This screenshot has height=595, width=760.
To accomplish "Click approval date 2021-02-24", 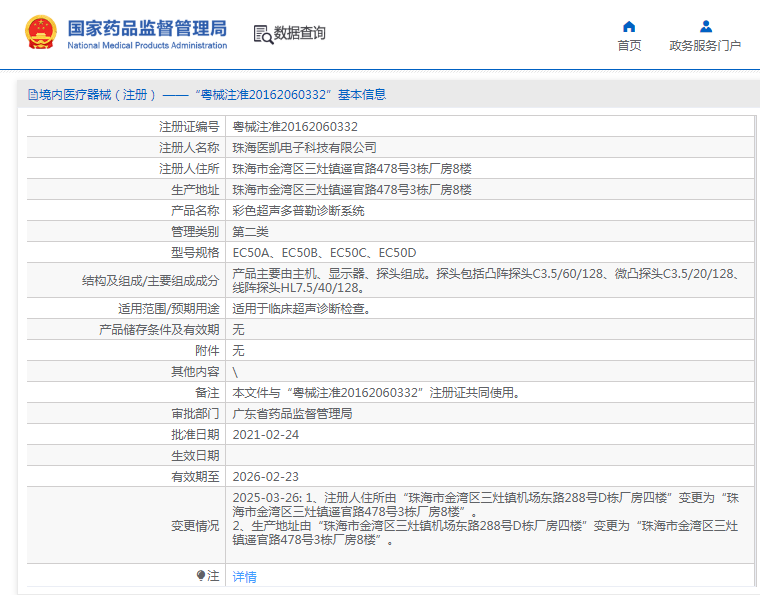I will (x=266, y=435).
